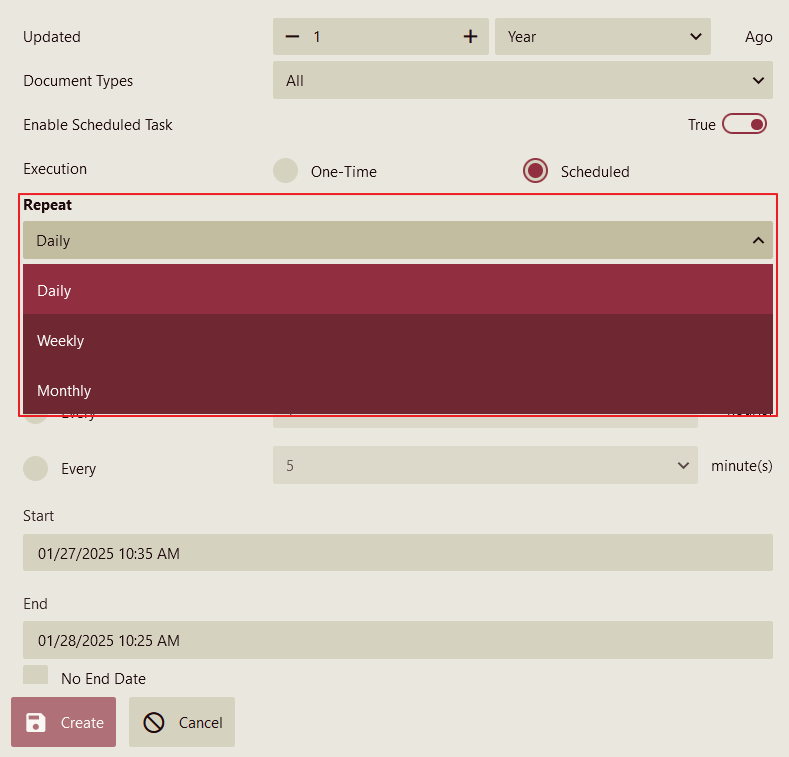
Task: Choose Weekly from the Repeat list
Action: [x=397, y=341]
